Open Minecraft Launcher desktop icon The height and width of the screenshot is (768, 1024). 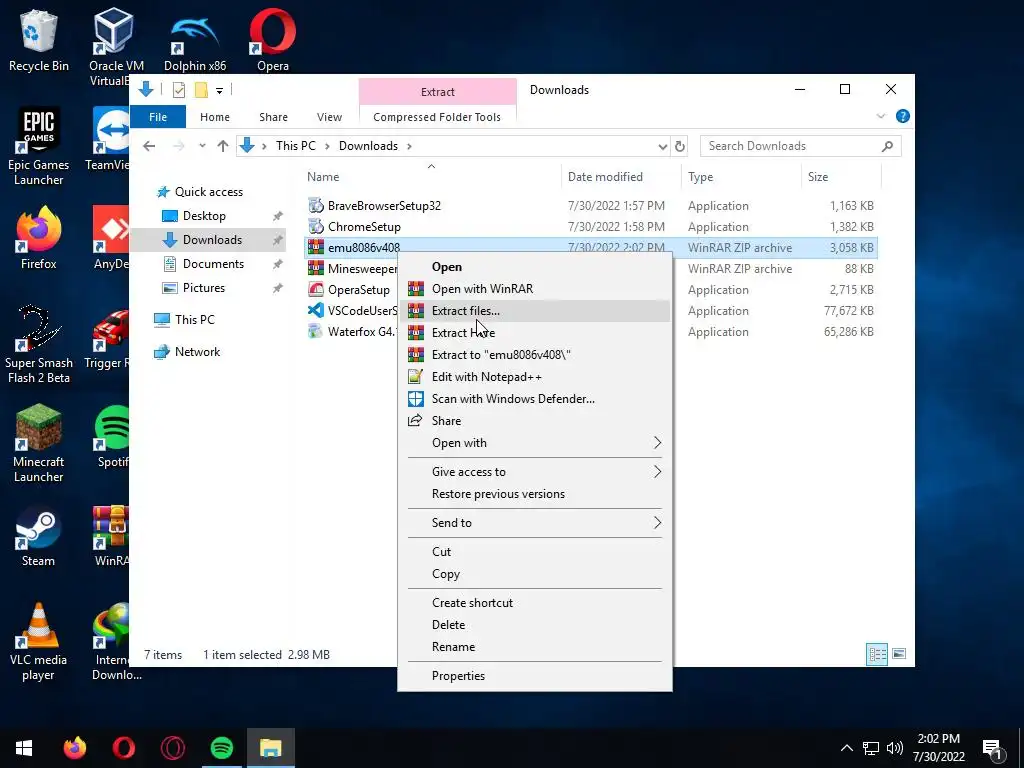tap(39, 443)
